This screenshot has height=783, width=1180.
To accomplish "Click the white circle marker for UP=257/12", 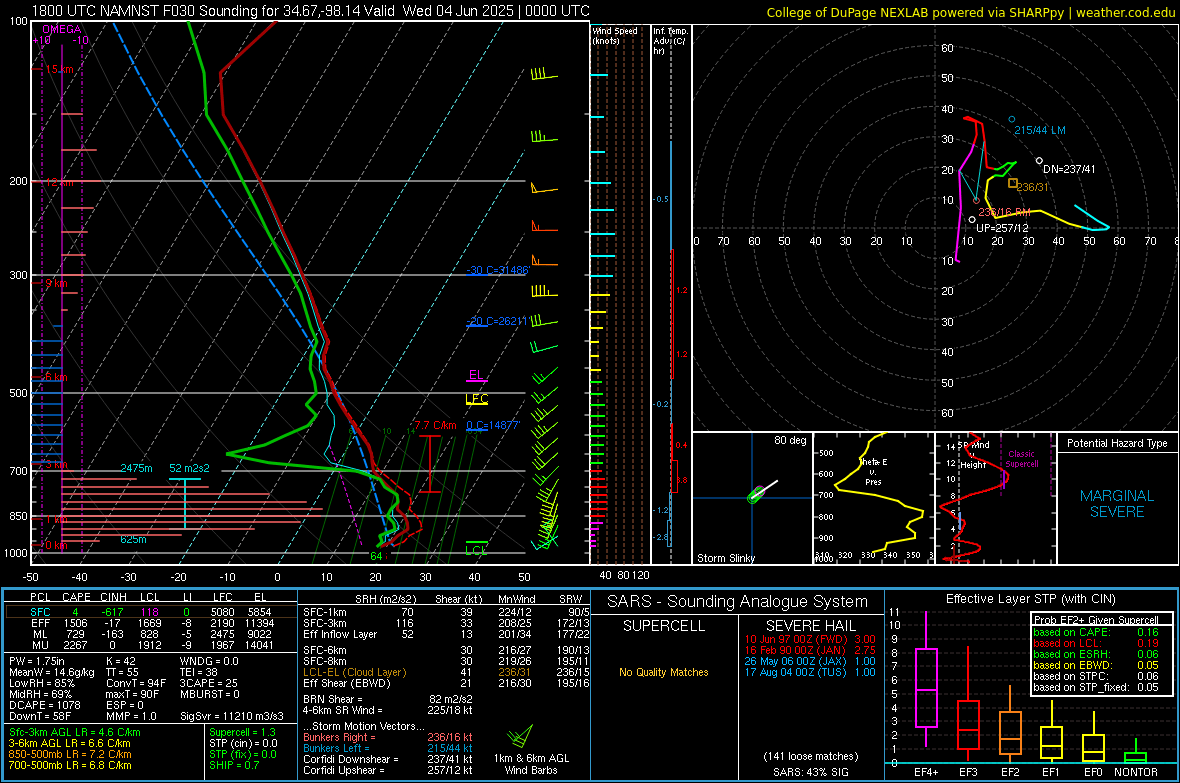I will [x=972, y=220].
